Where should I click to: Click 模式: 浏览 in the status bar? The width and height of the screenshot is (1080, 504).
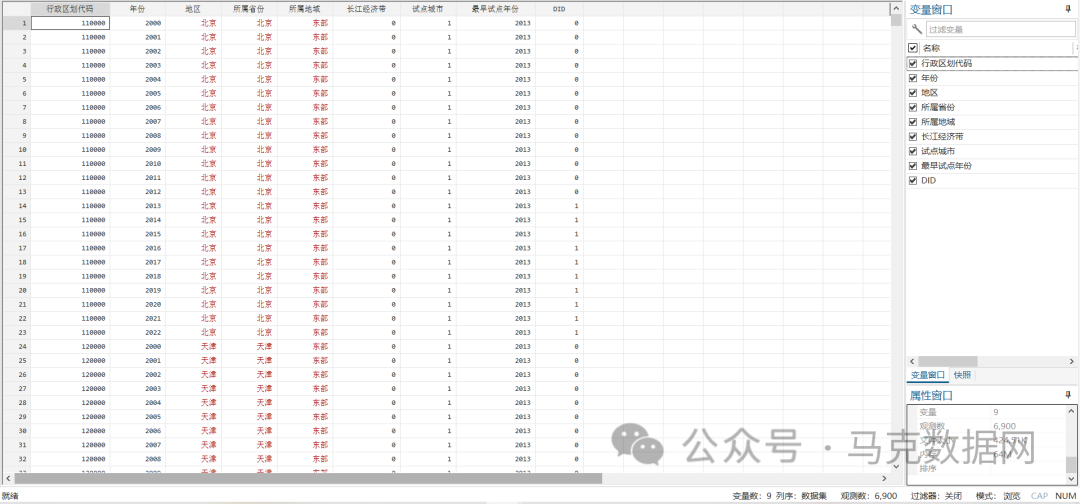point(998,496)
